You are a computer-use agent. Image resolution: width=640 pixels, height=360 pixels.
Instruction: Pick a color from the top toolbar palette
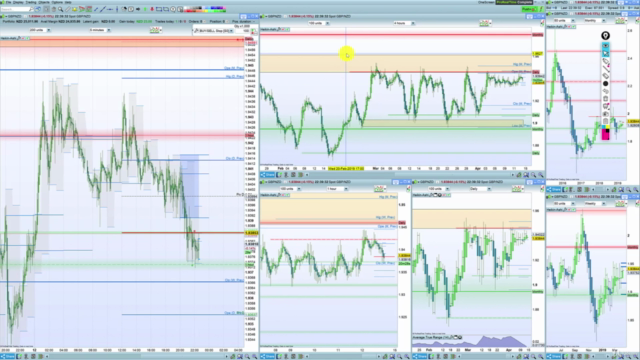click(x=205, y=9)
